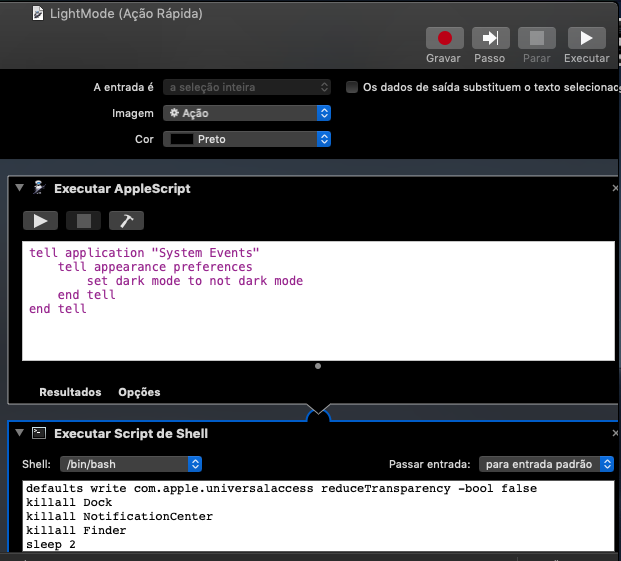Switch to the Resultados tab
Image resolution: width=621 pixels, height=561 pixels.
[x=70, y=392]
